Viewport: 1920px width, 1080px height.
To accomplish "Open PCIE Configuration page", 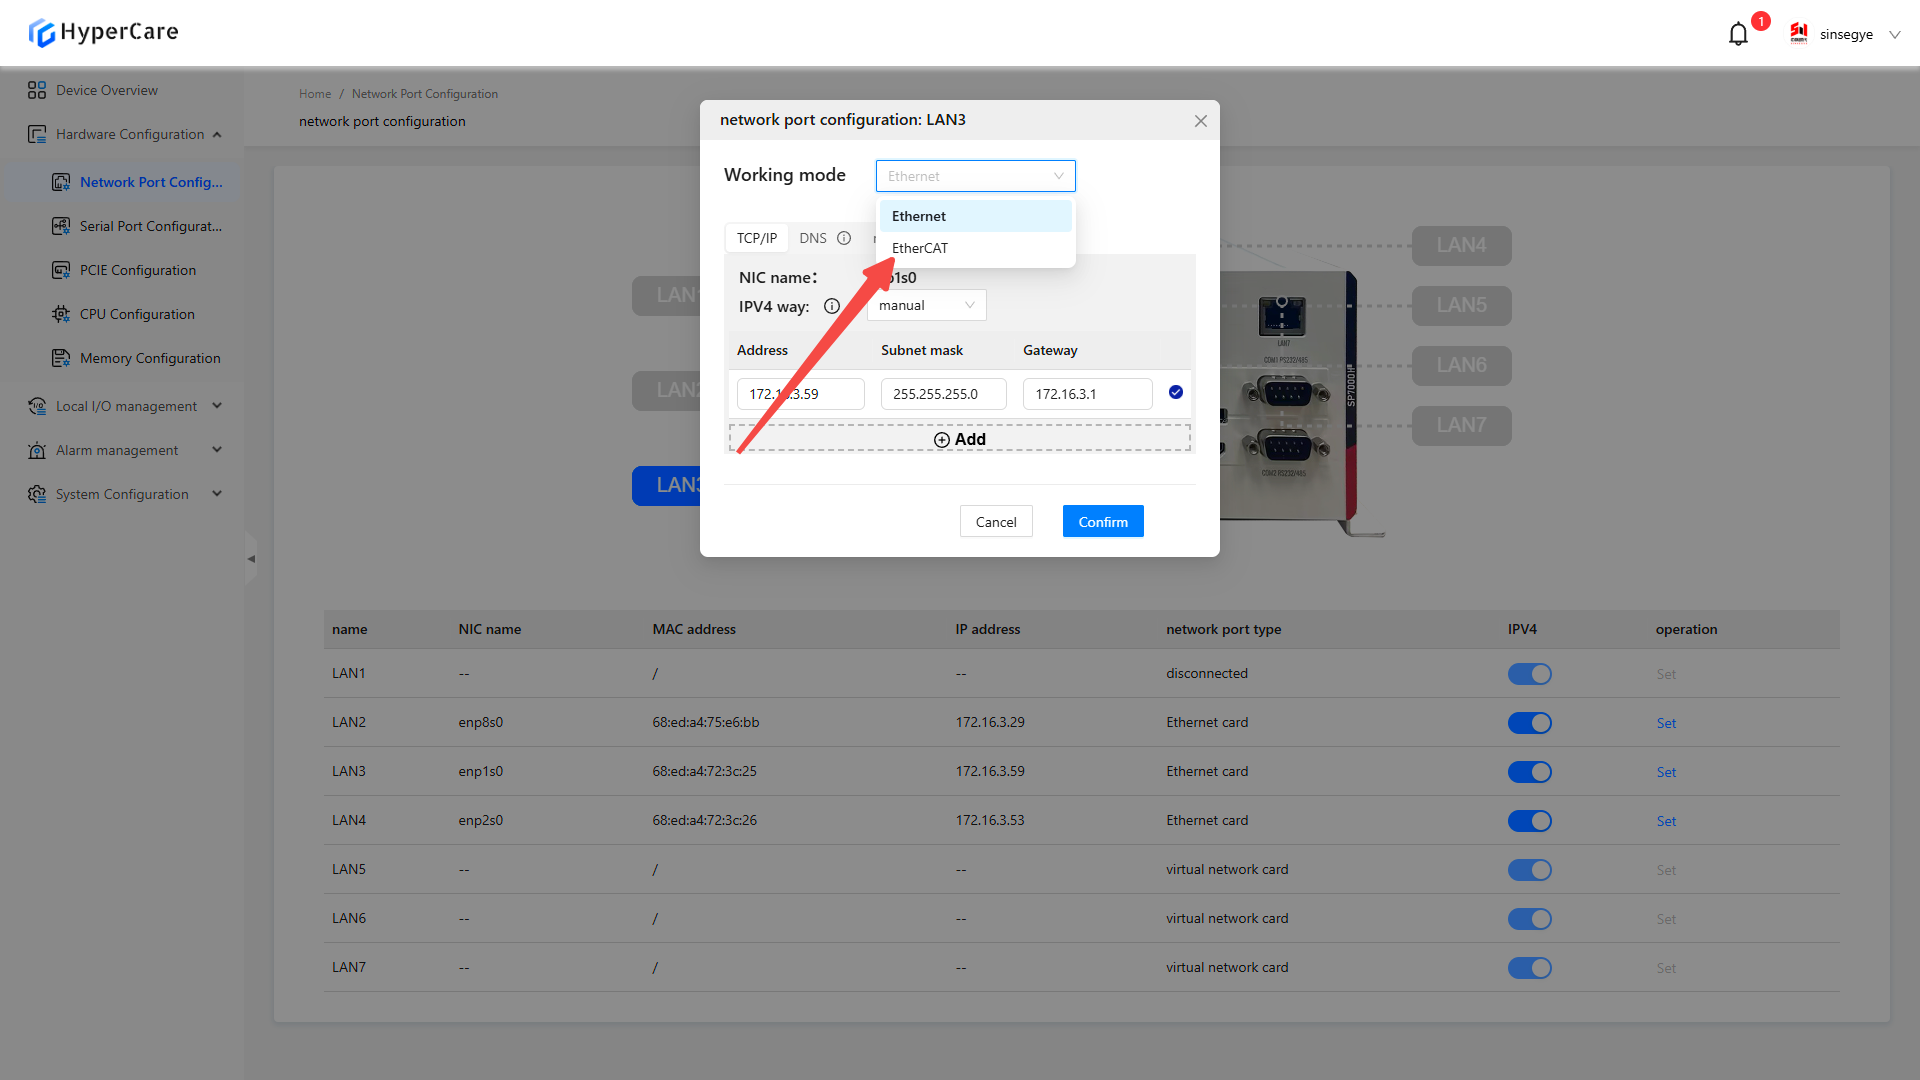I will pos(137,270).
